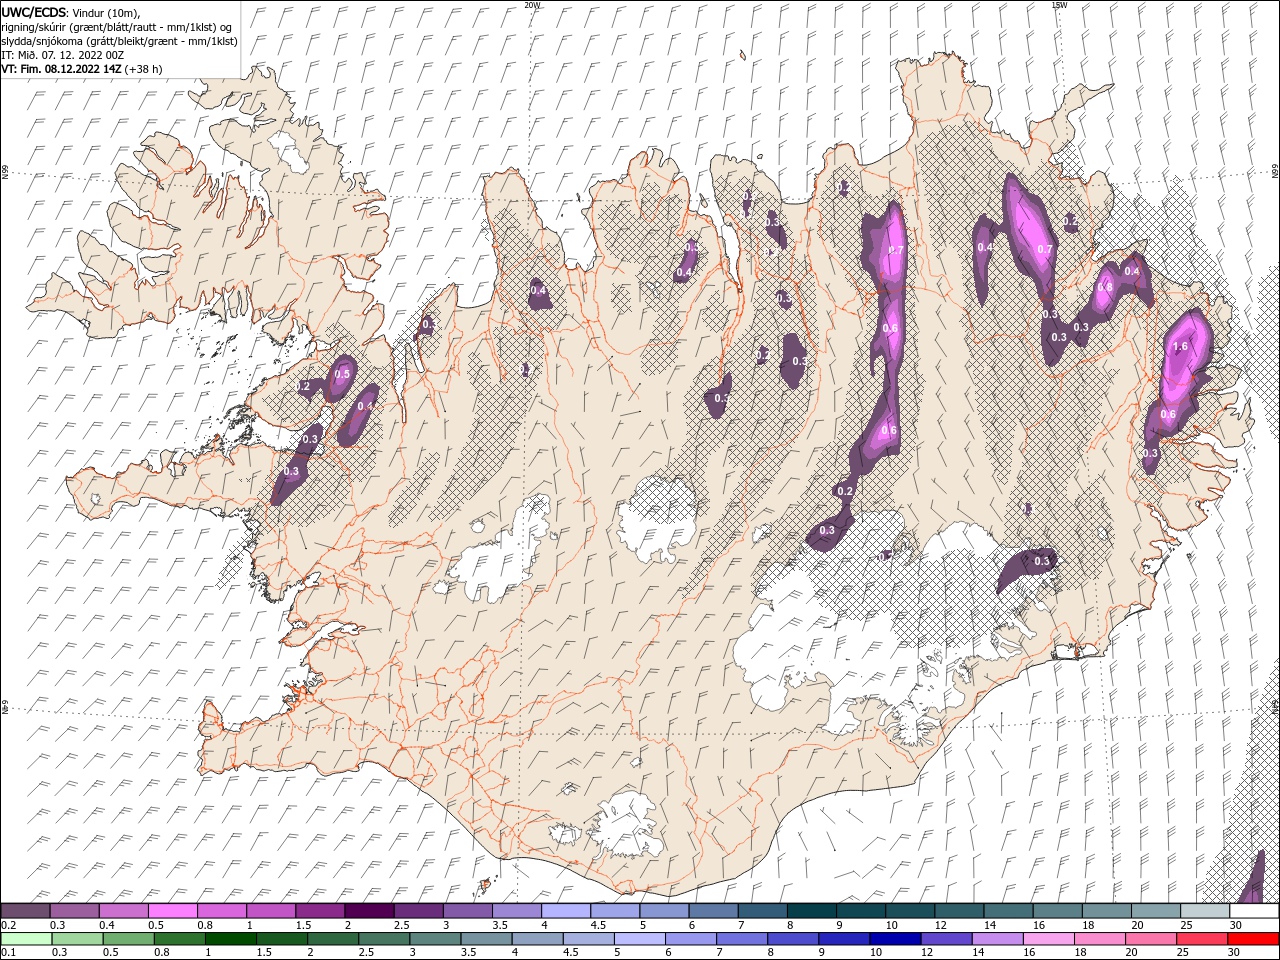Select the init time line 'IT: Mið. 07. 12. 2022 00Z'
The width and height of the screenshot is (1280, 960).
pos(63,55)
